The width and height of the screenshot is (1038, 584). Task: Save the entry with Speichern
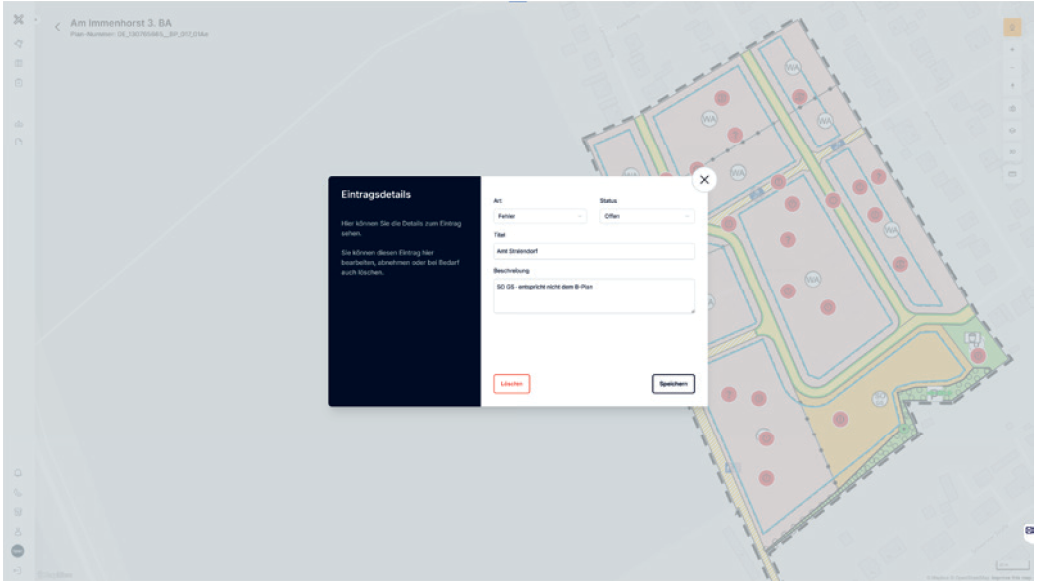pos(673,384)
